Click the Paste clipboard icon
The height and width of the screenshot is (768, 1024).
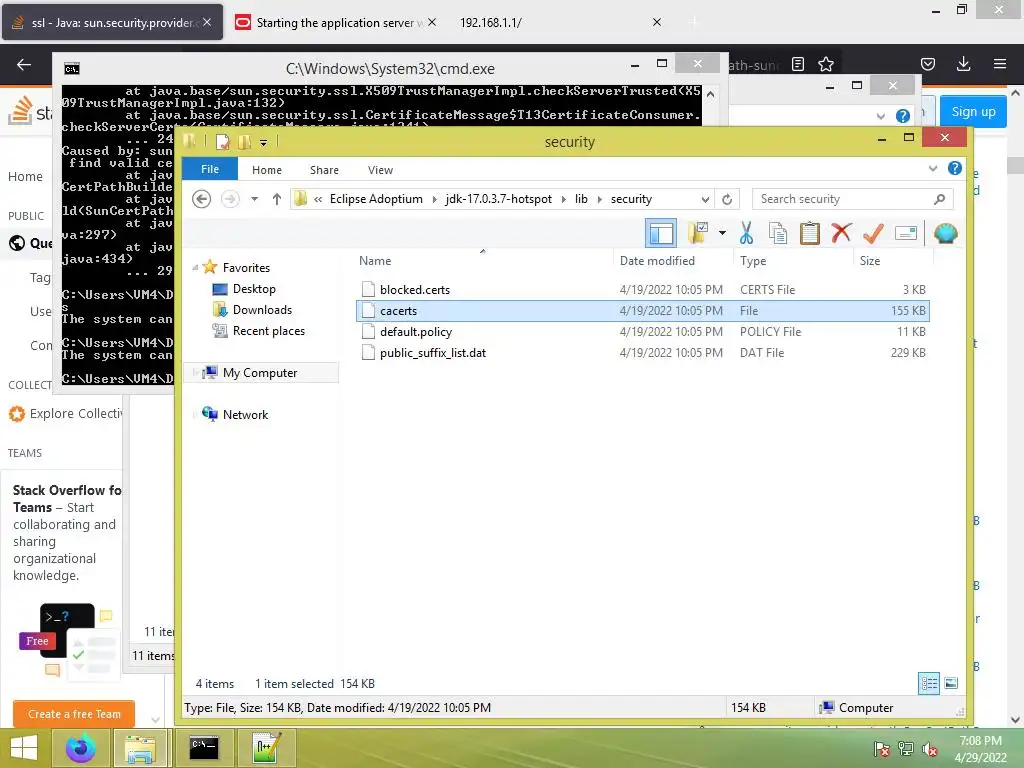point(809,233)
